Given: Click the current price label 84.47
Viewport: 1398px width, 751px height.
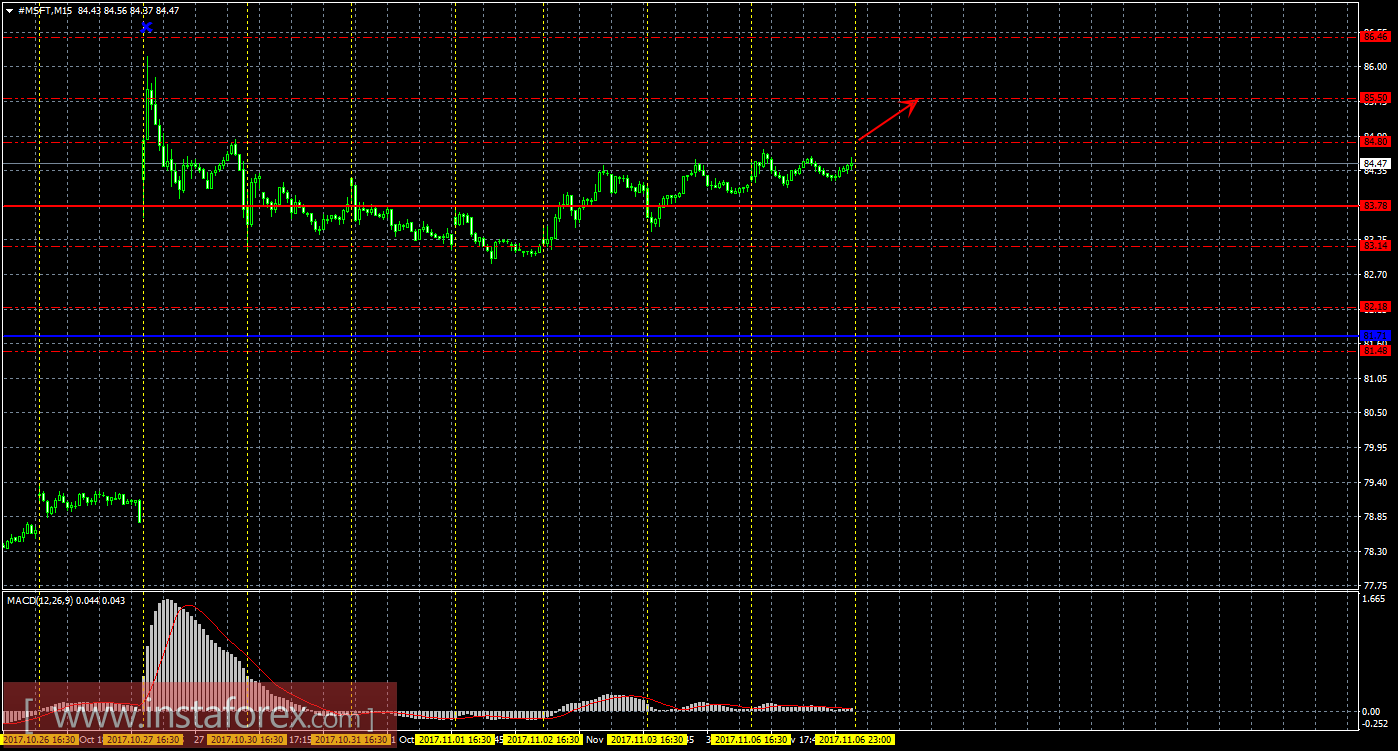Looking at the screenshot, I should click(1376, 163).
